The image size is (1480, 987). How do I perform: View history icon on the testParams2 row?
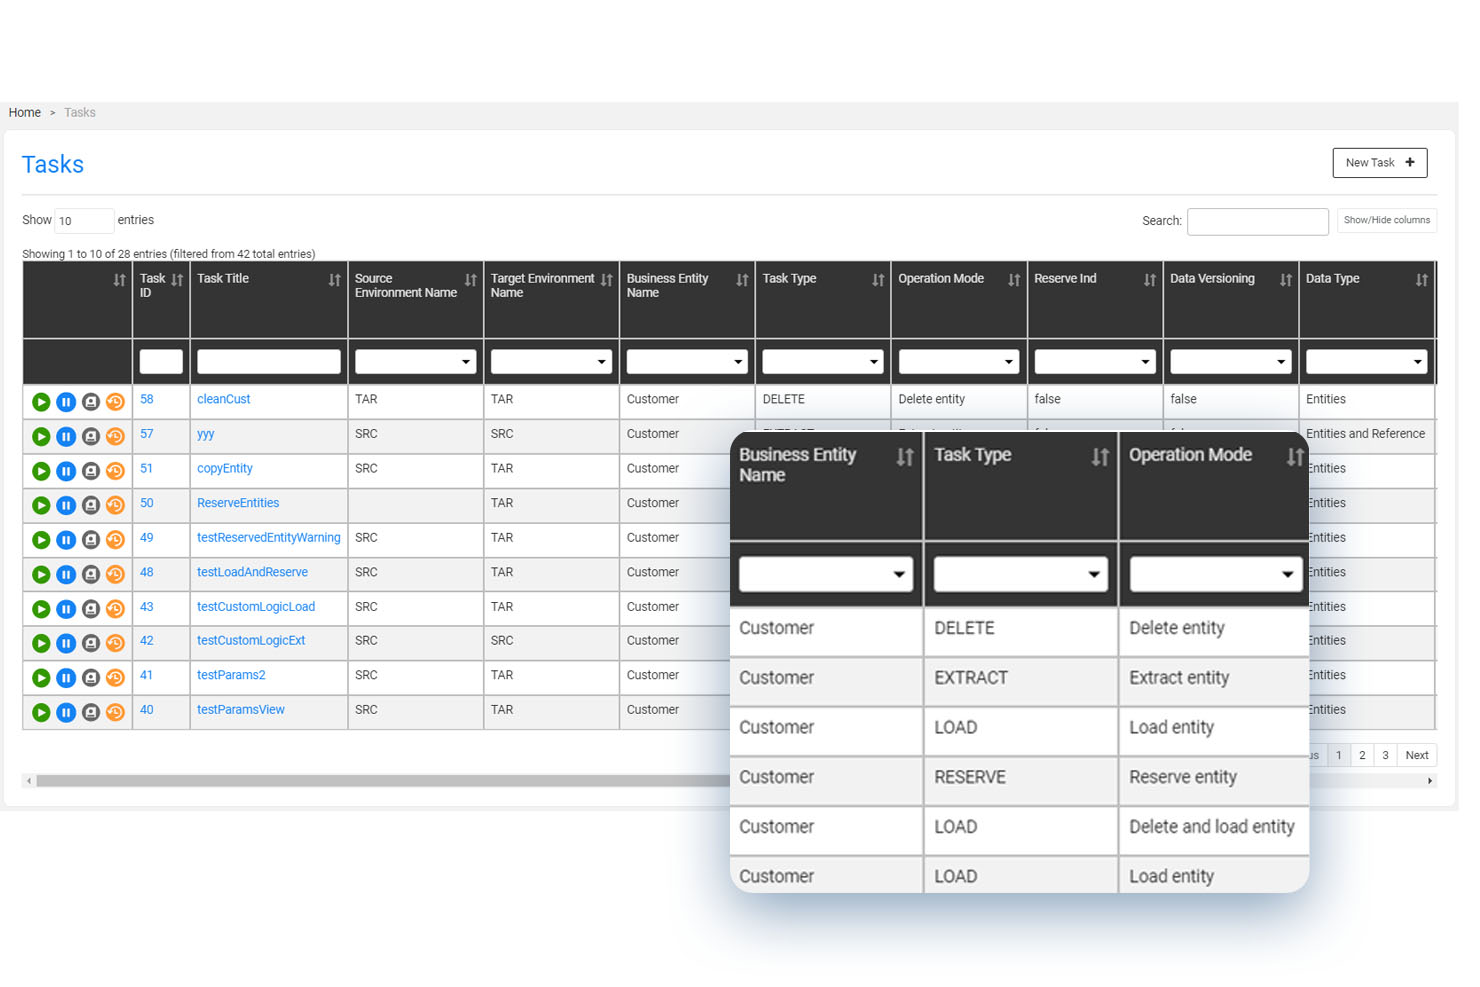(x=116, y=677)
